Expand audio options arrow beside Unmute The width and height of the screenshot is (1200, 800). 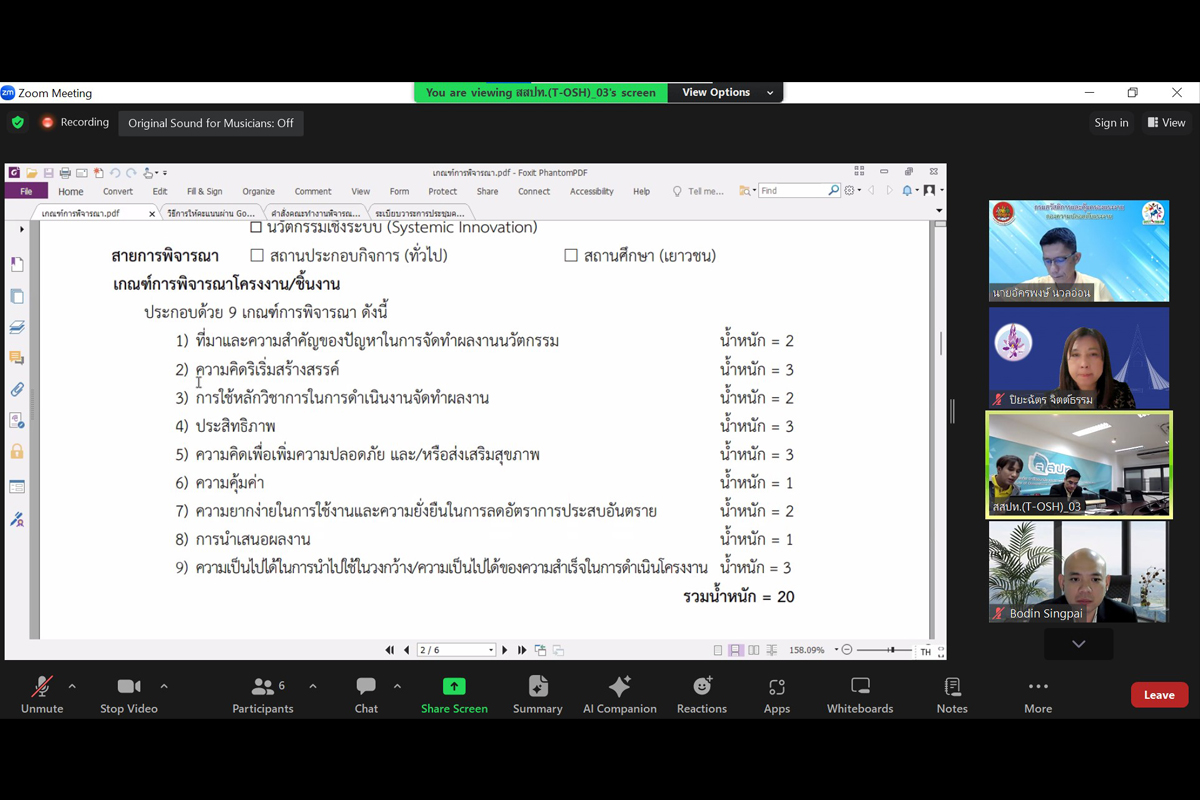click(72, 686)
